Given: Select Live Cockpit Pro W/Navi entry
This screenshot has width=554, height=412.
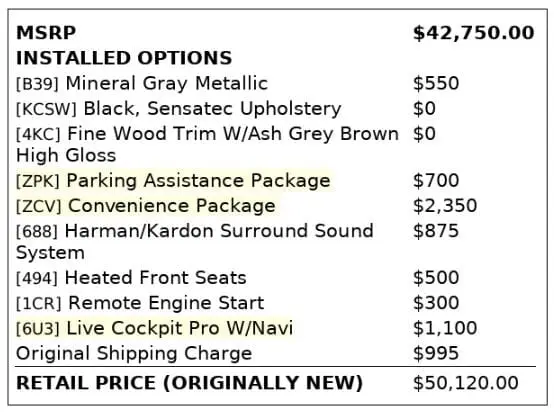Looking at the screenshot, I should point(154,328).
